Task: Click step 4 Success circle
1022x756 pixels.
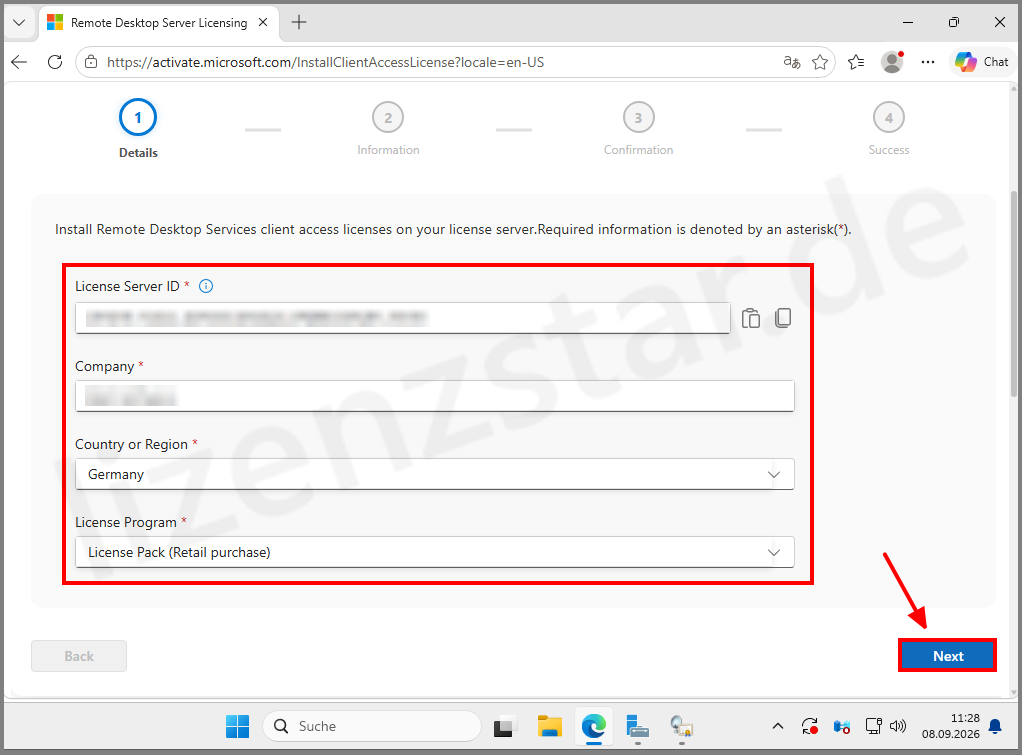Action: point(888,118)
